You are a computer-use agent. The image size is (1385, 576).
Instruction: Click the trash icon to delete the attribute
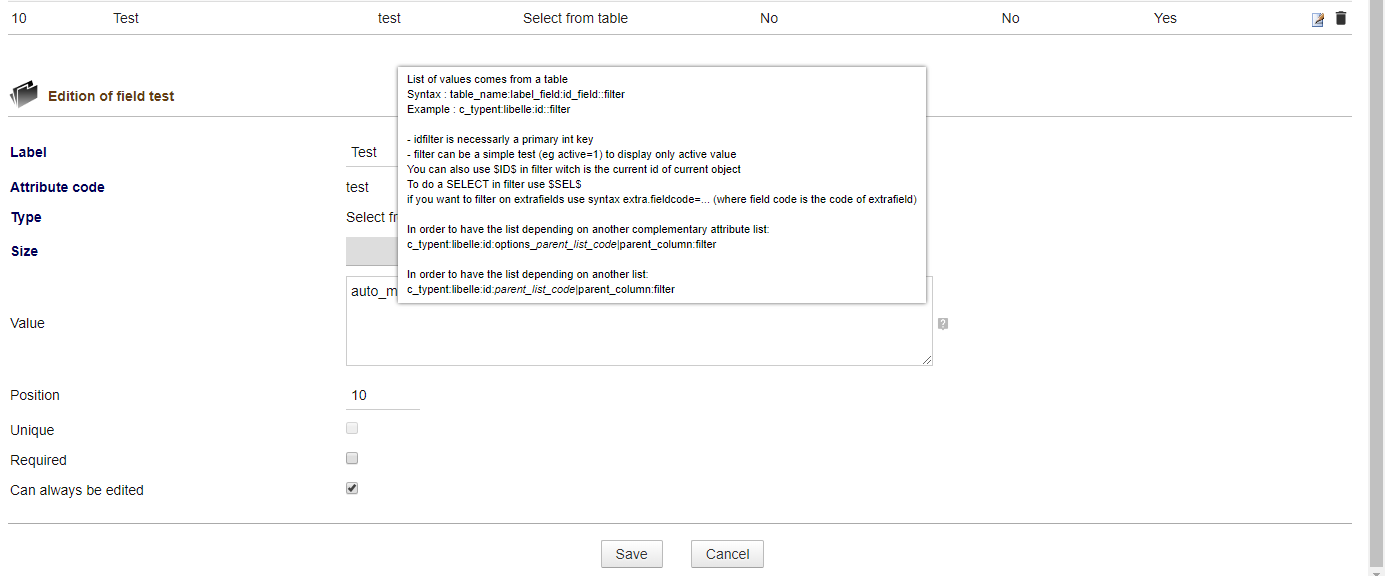tap(1340, 18)
